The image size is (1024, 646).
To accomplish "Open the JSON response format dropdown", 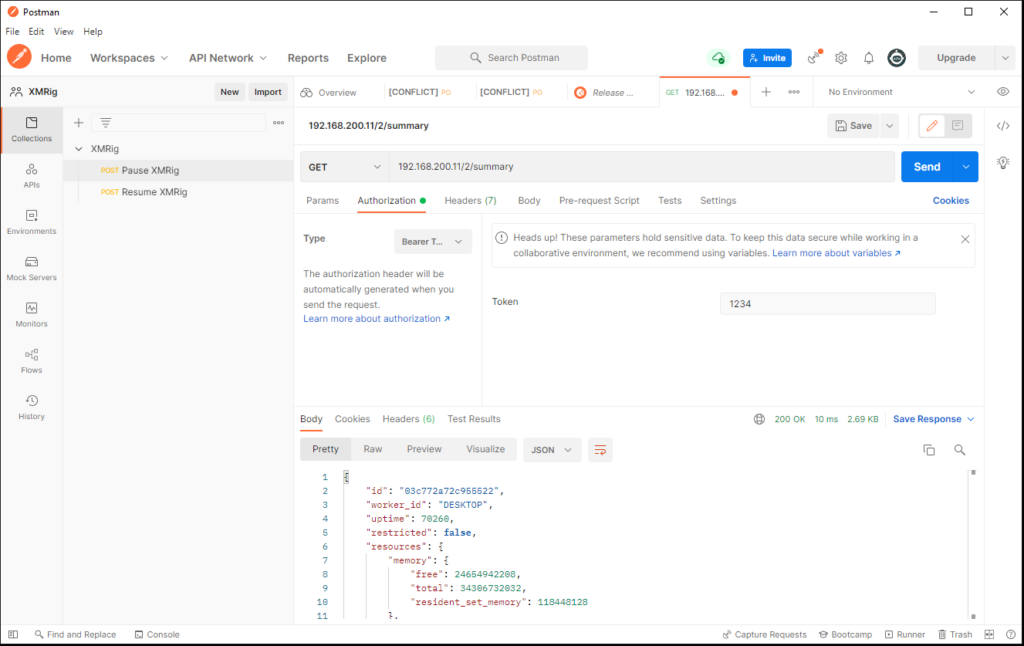I will (551, 450).
